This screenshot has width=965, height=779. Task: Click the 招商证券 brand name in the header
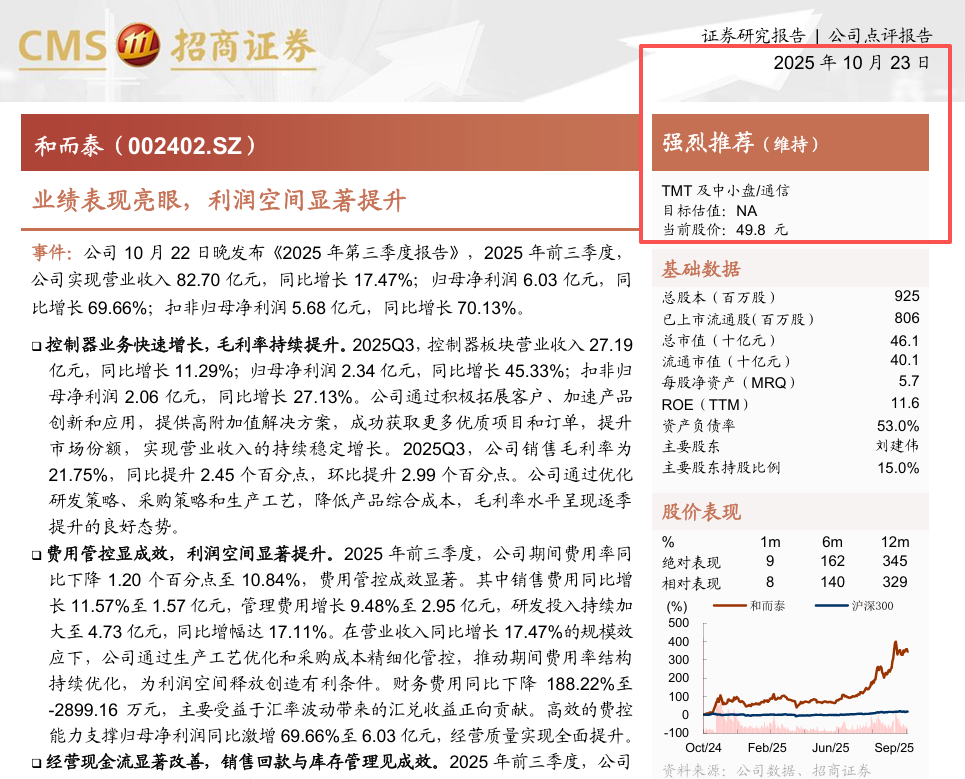(243, 46)
